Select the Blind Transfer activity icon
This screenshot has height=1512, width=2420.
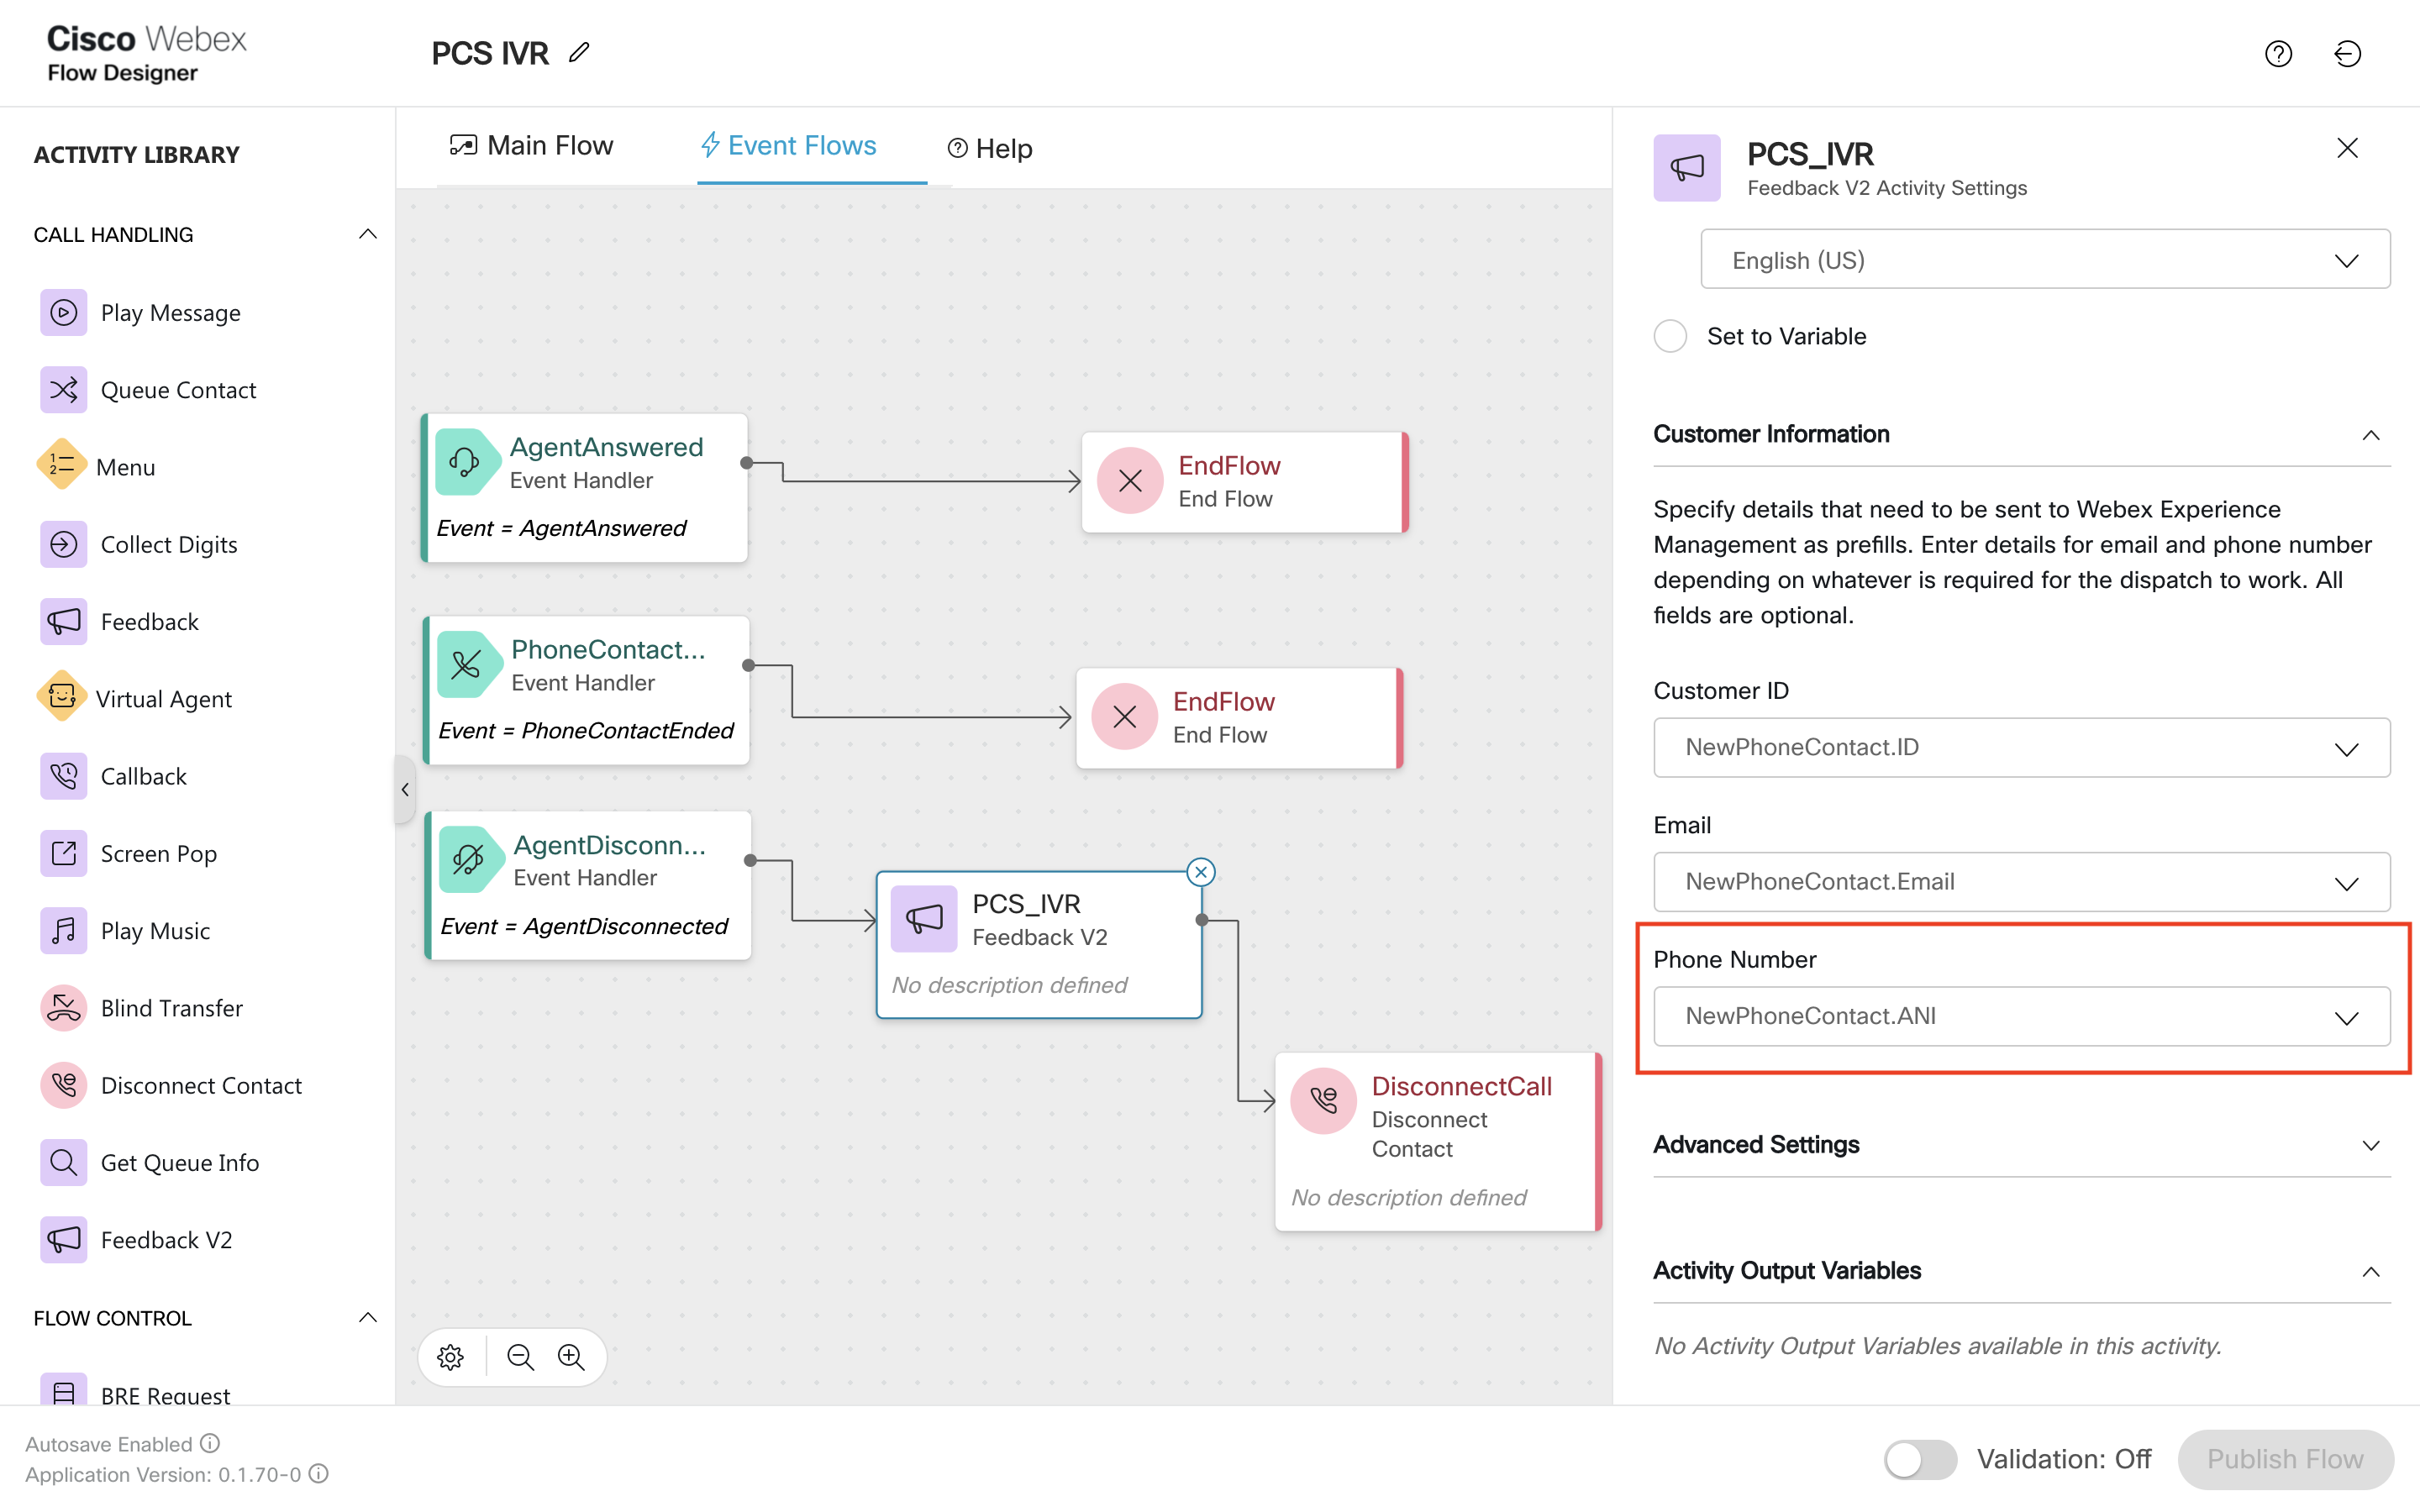coord(63,1008)
